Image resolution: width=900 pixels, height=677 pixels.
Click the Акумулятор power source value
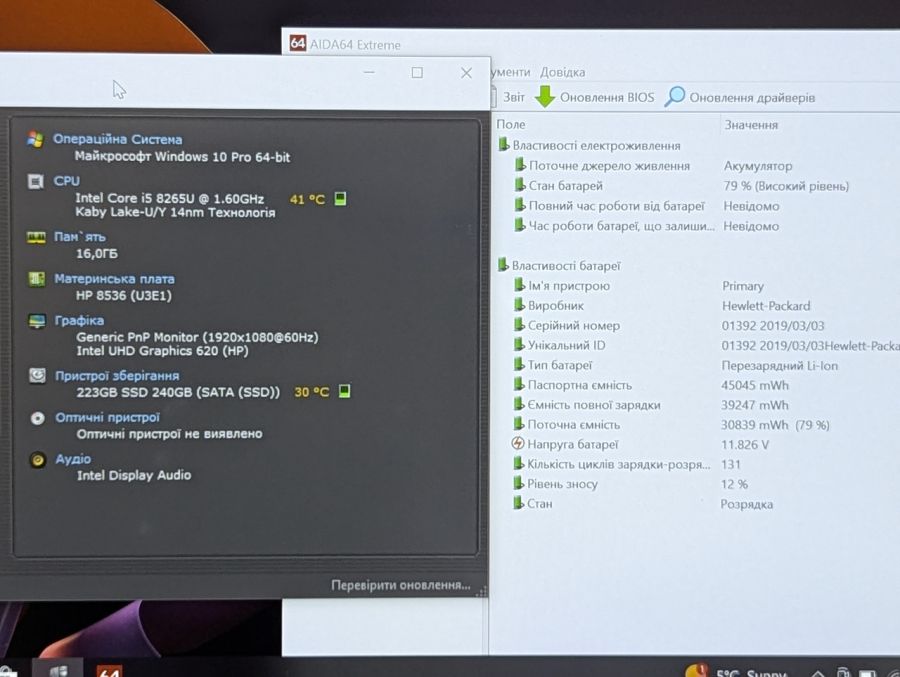pos(758,166)
